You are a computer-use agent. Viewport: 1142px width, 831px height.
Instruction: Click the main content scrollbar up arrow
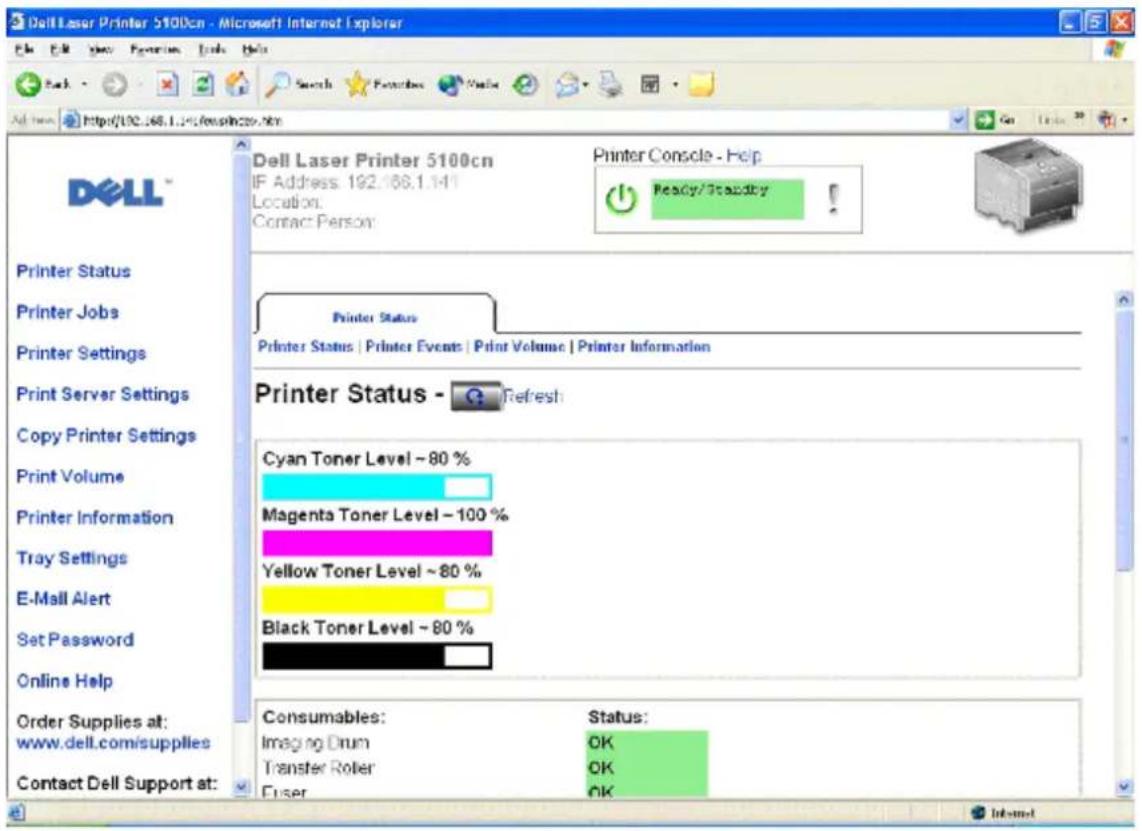(1125, 299)
